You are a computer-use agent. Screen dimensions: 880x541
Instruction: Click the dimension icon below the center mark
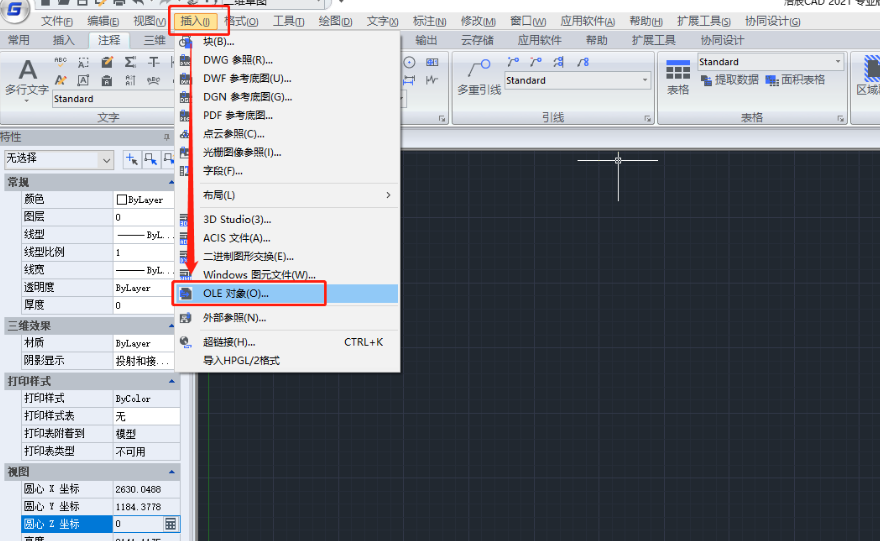click(x=409, y=80)
